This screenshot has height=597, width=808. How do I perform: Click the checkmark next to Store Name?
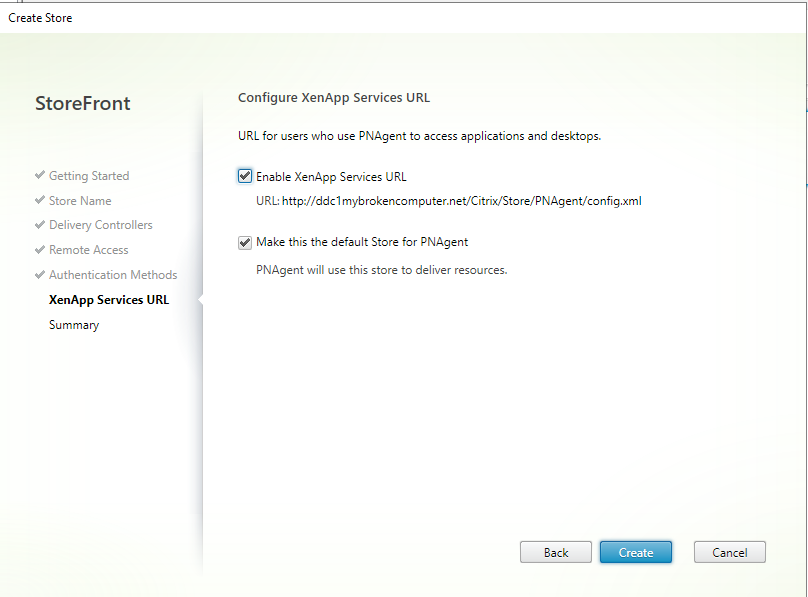point(40,201)
